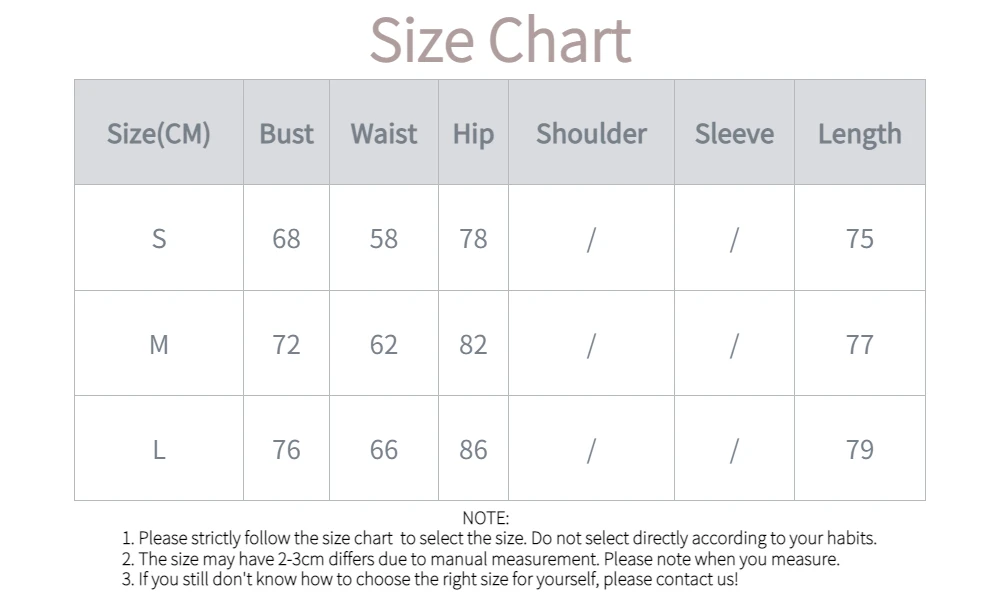Click the NOTE: heading
This screenshot has height=600, width=1000.
[486, 518]
